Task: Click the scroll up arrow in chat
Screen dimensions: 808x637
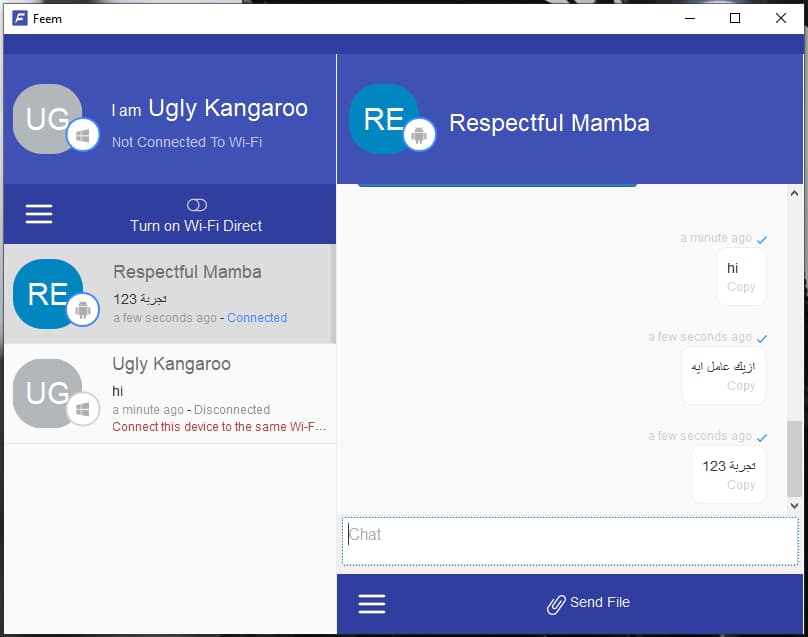Action: 794,193
